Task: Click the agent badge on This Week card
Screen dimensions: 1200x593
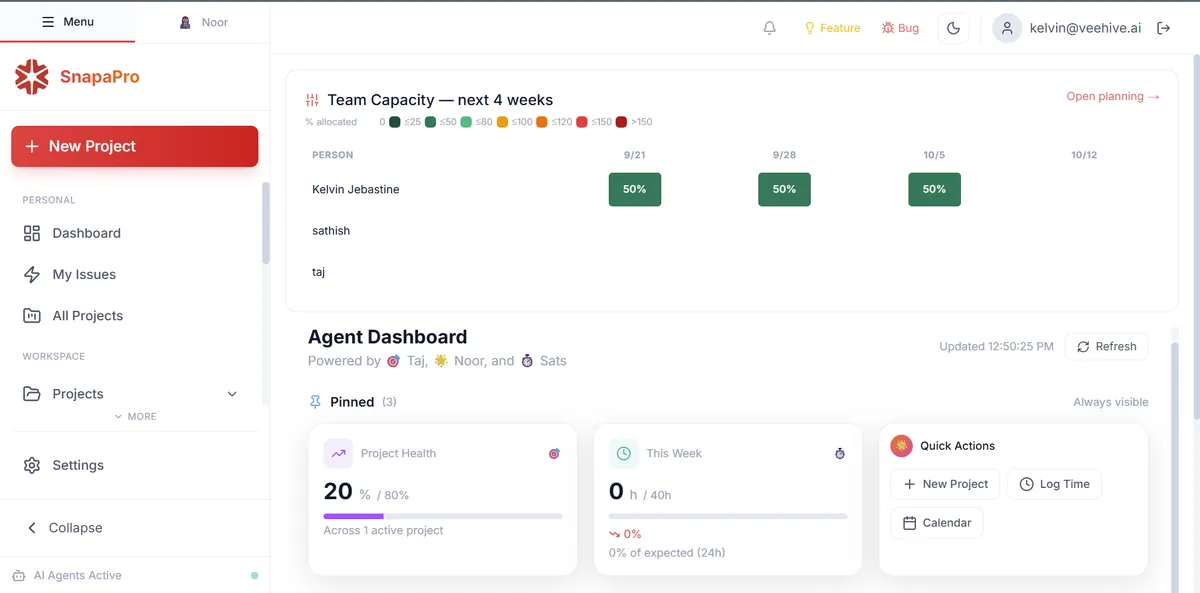Action: click(840, 454)
